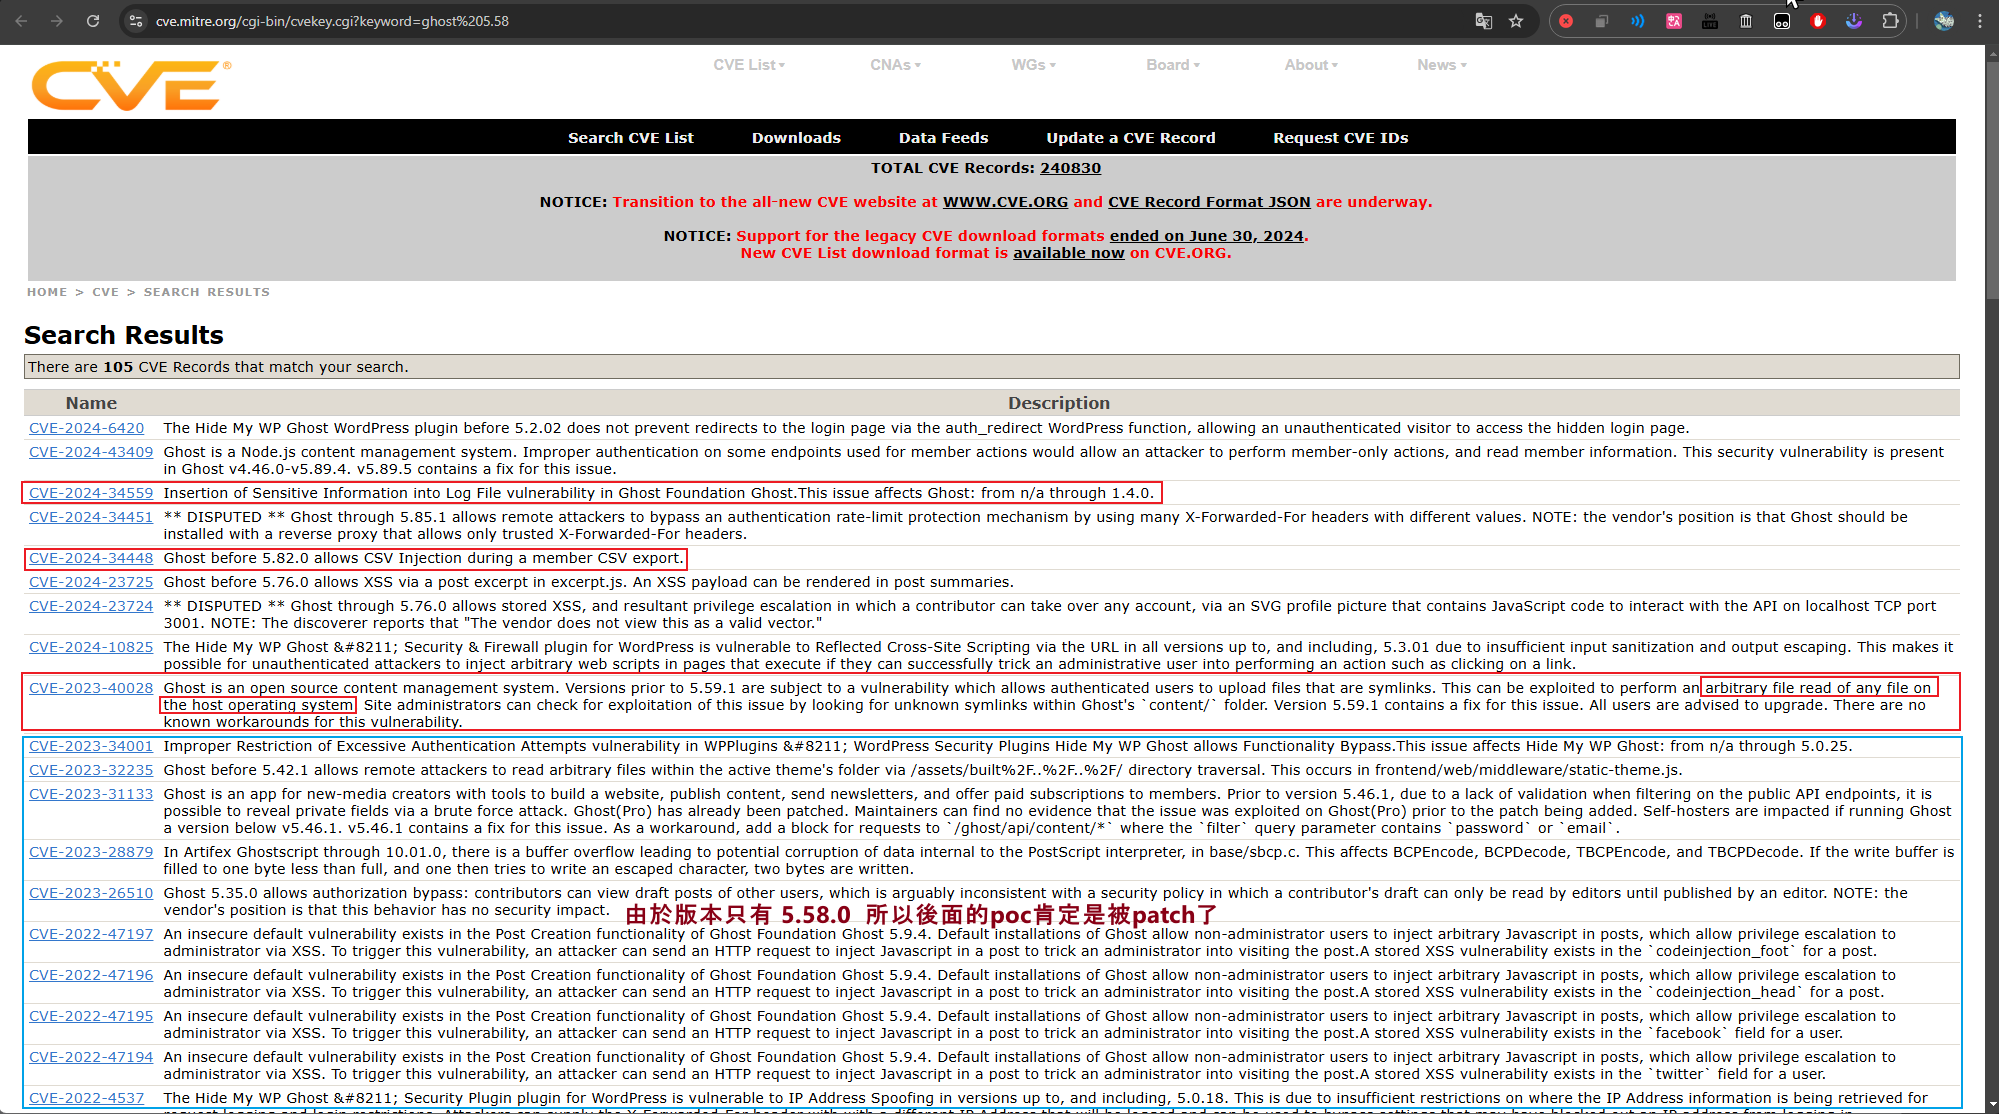The height and width of the screenshot is (1114, 1999).
Task: Open CVE-2023-31133 record
Action: point(91,794)
